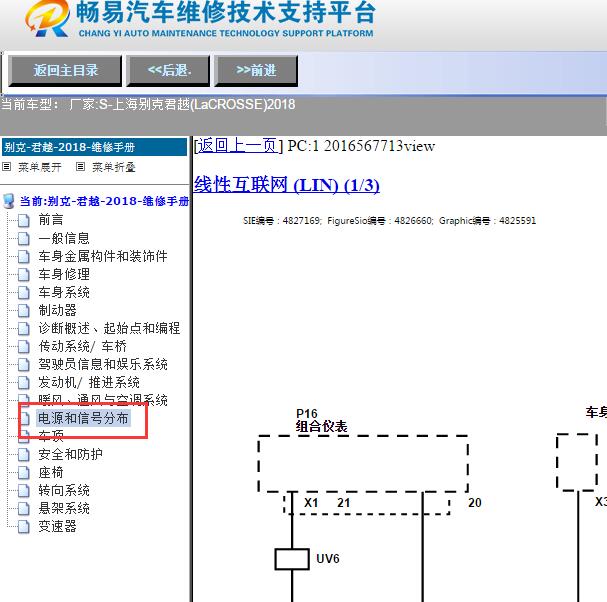
Task: Open 驾驶员信息和娱乐系统 section
Action: [x=103, y=364]
